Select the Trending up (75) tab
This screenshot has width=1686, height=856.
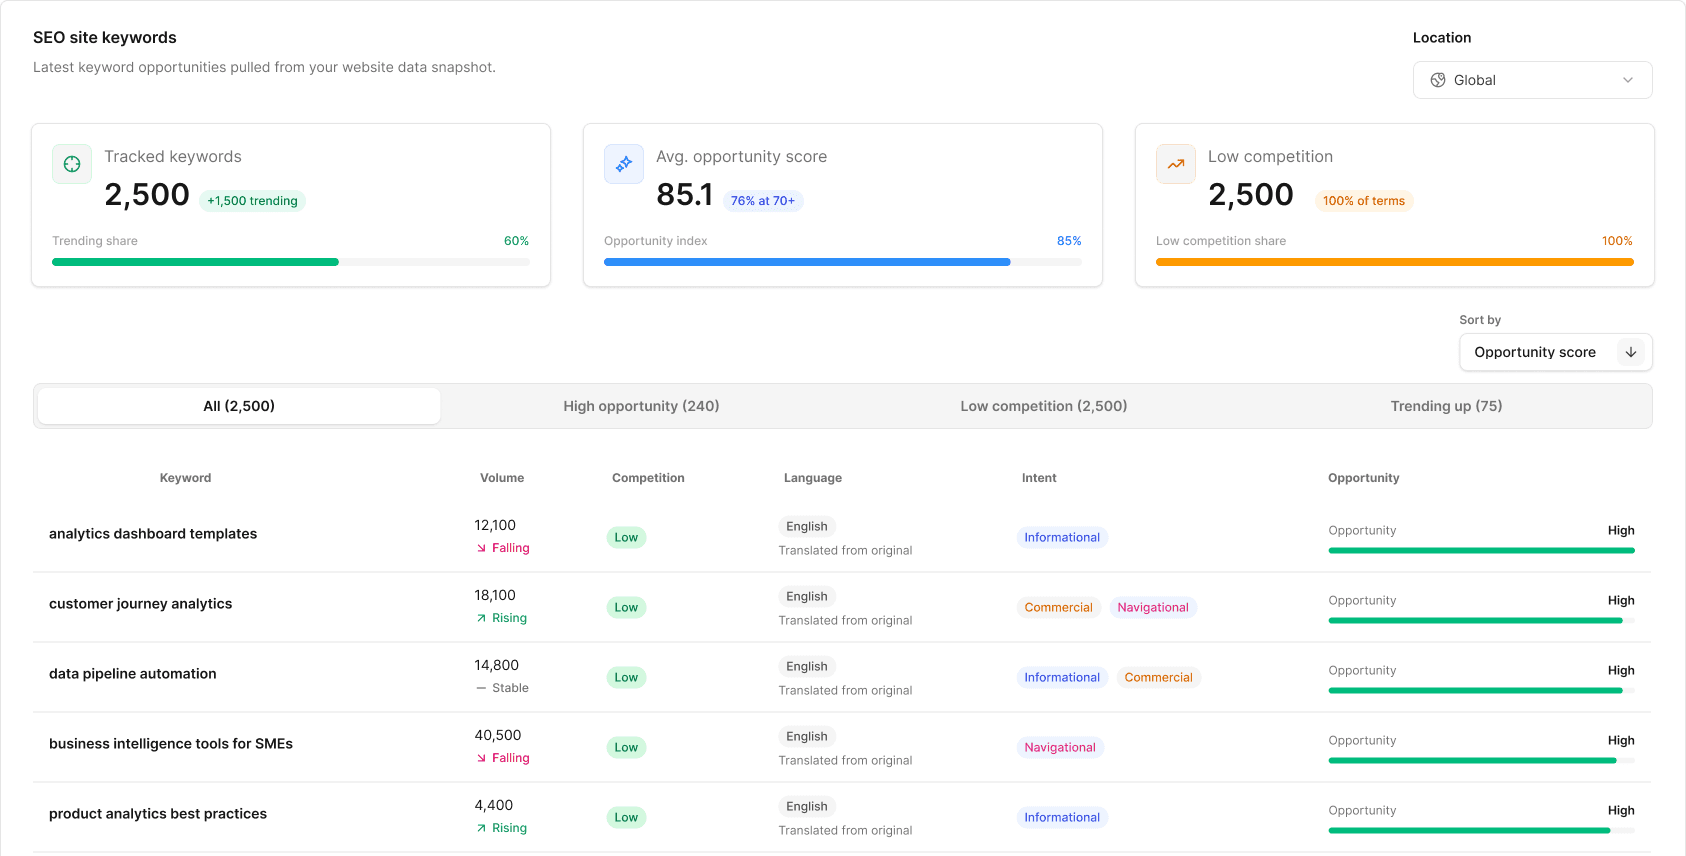pos(1446,406)
